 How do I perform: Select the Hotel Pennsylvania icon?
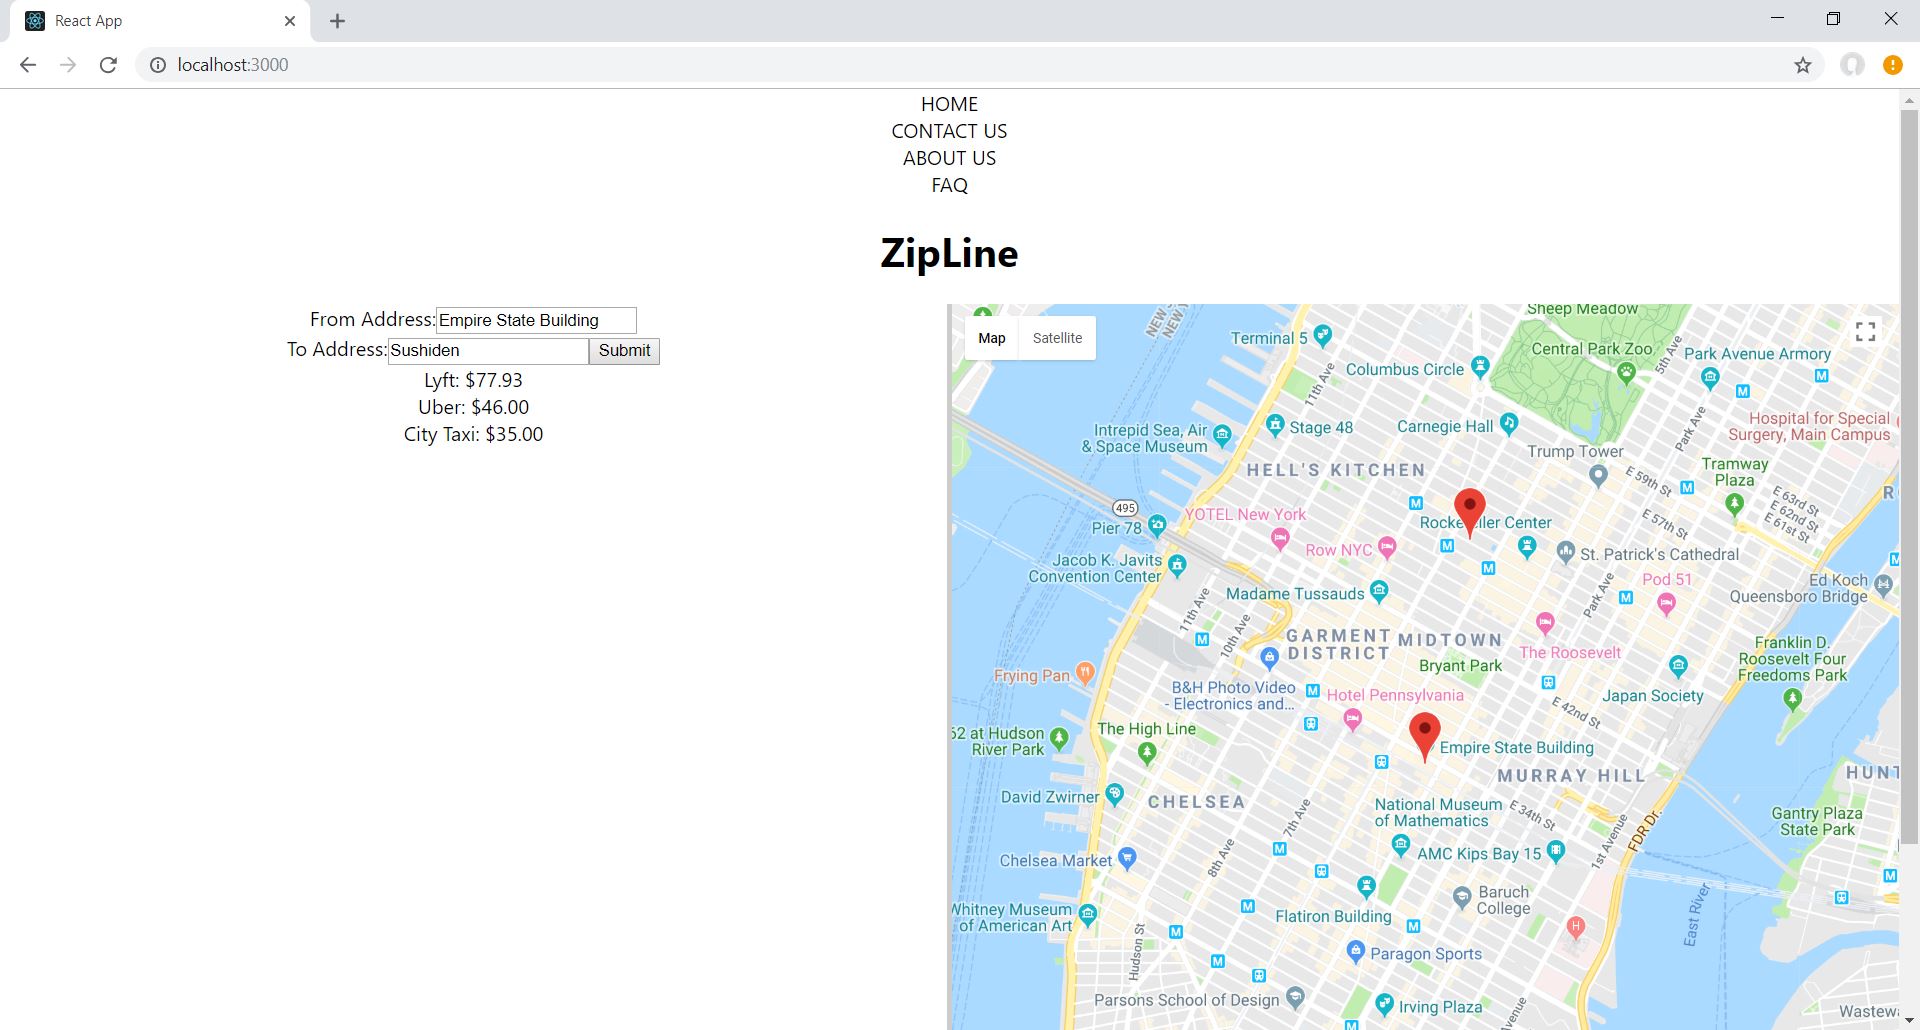pos(1353,718)
